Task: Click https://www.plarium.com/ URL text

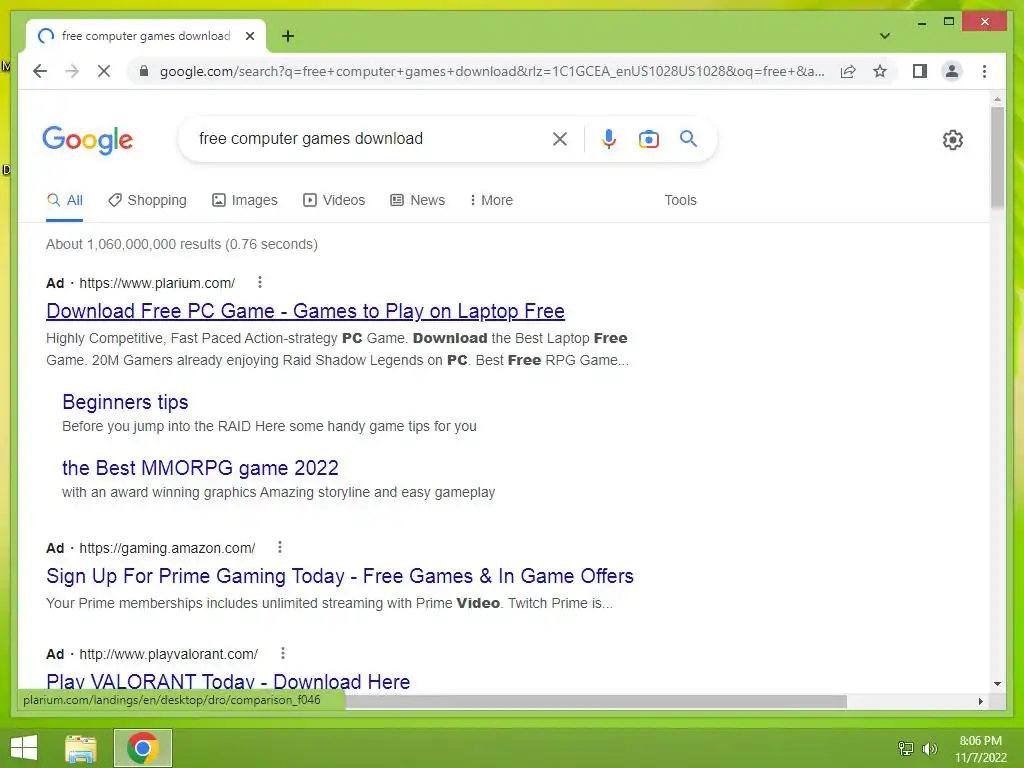Action: coord(157,283)
